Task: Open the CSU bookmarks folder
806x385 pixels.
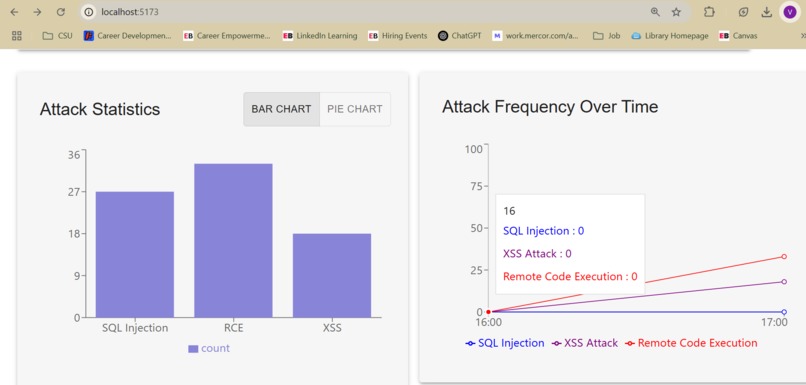Action: click(x=57, y=35)
